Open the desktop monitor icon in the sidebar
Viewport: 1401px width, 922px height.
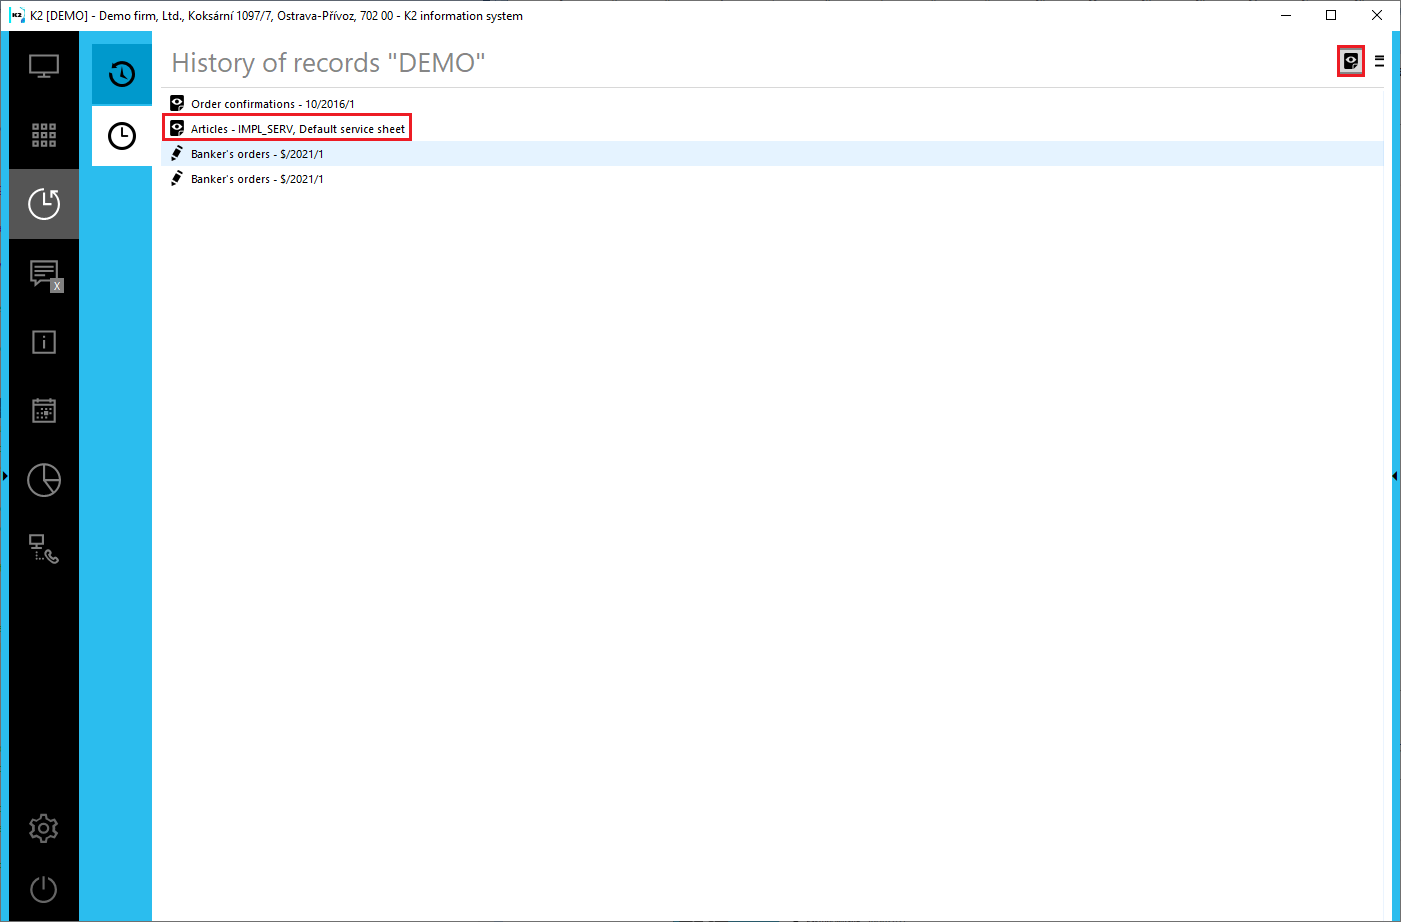44,67
